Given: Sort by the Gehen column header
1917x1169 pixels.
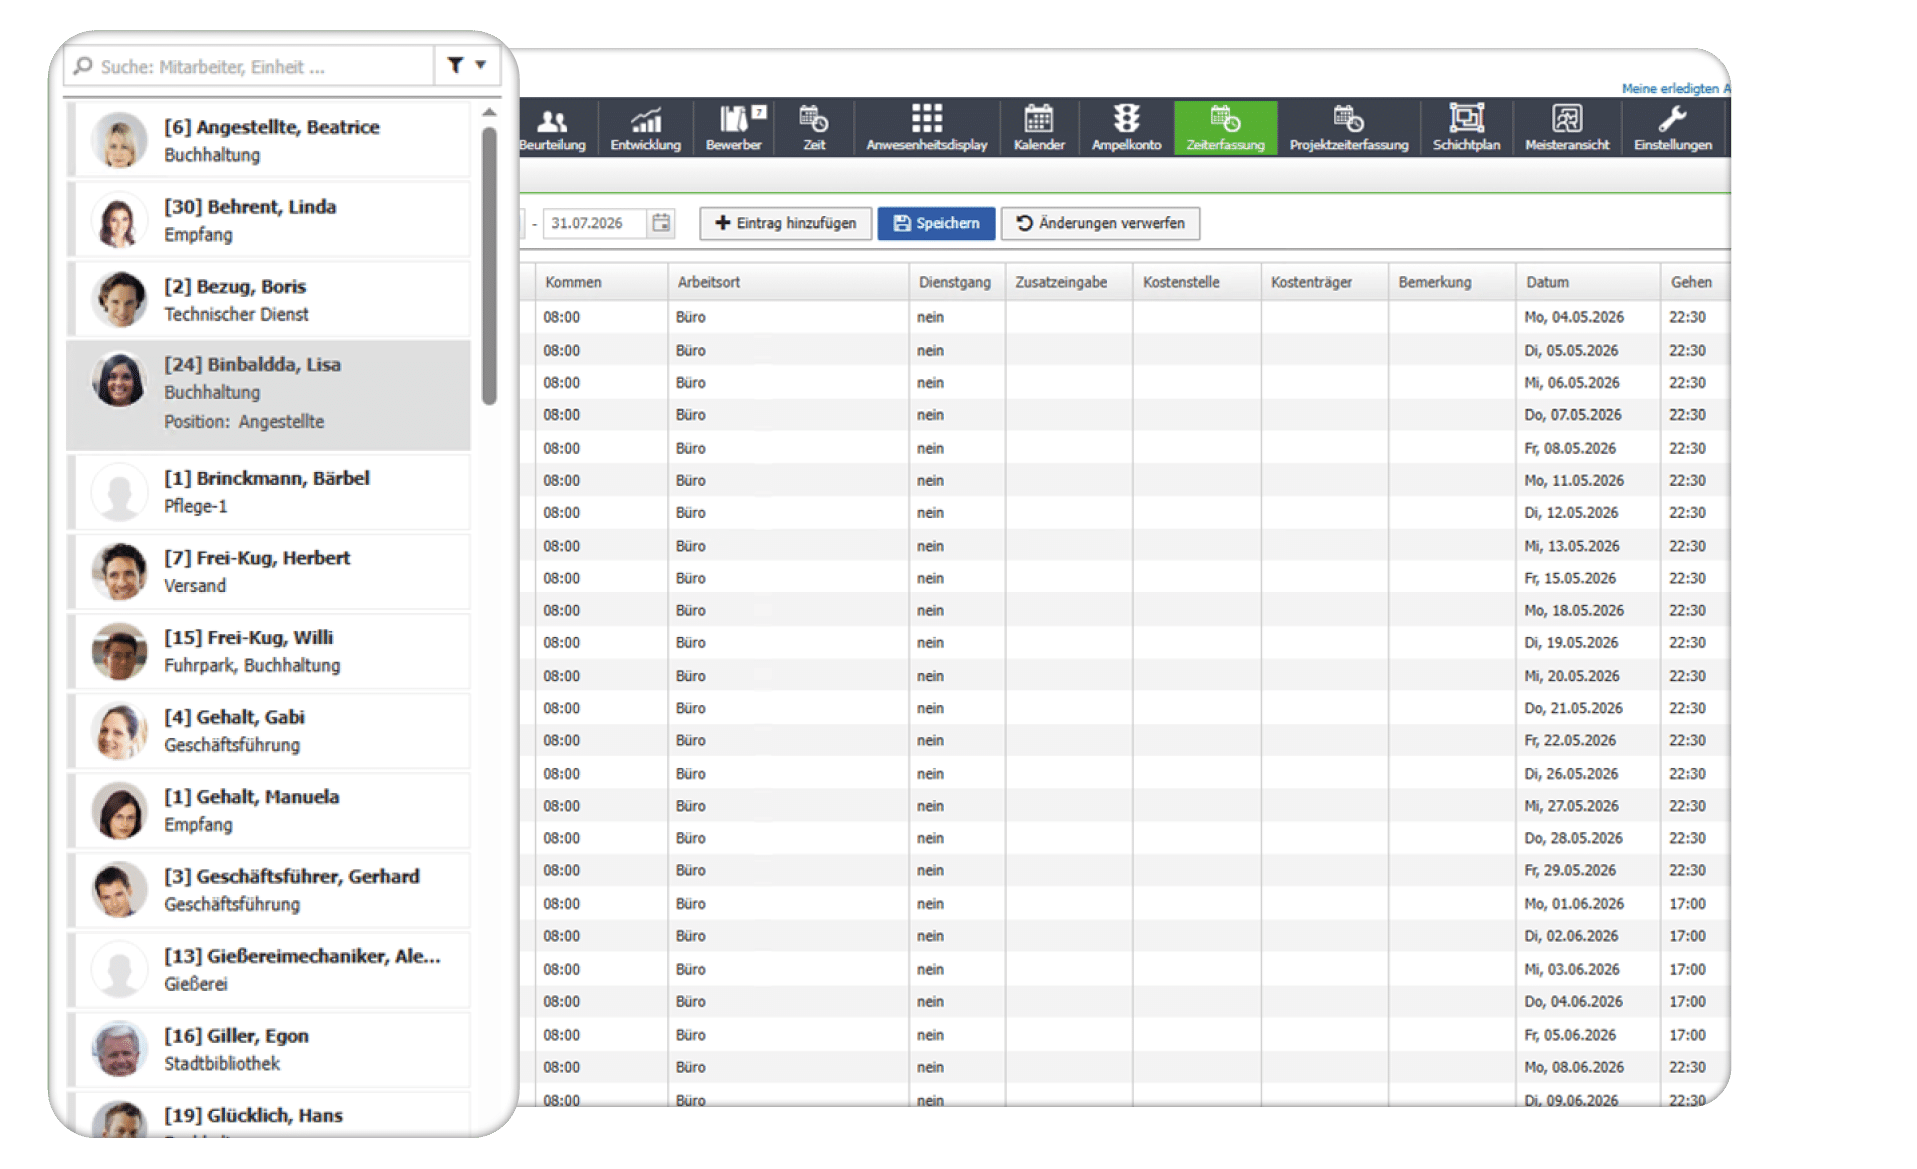Looking at the screenshot, I should pyautogui.click(x=1695, y=282).
